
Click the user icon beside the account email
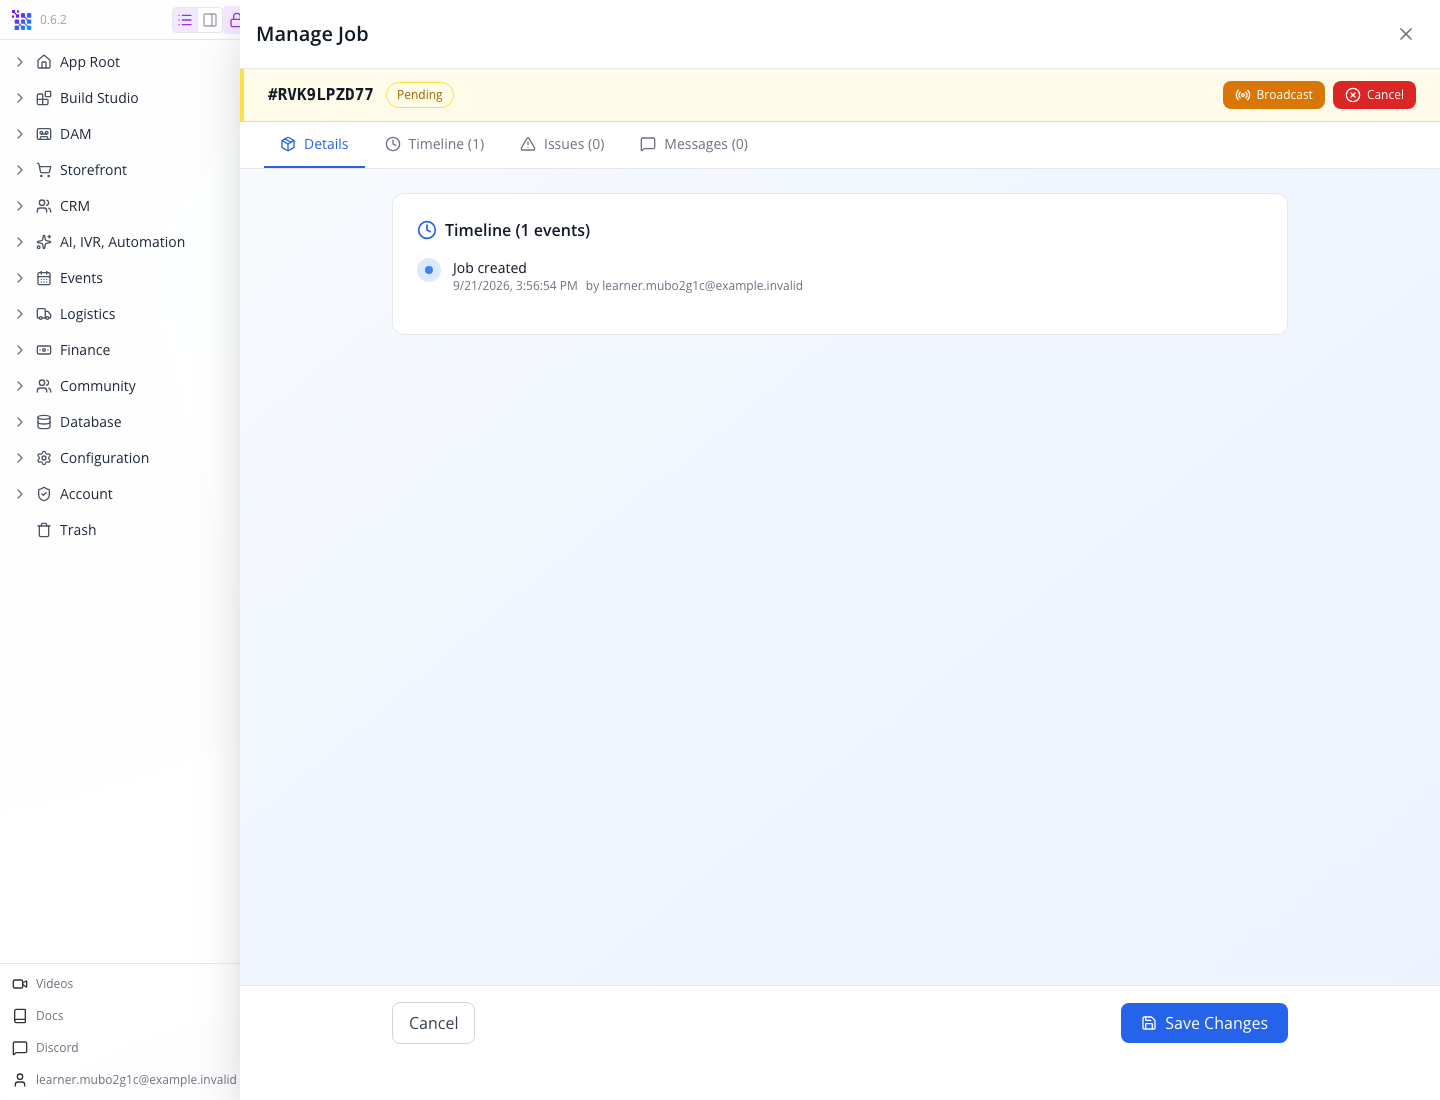tap(20, 1080)
